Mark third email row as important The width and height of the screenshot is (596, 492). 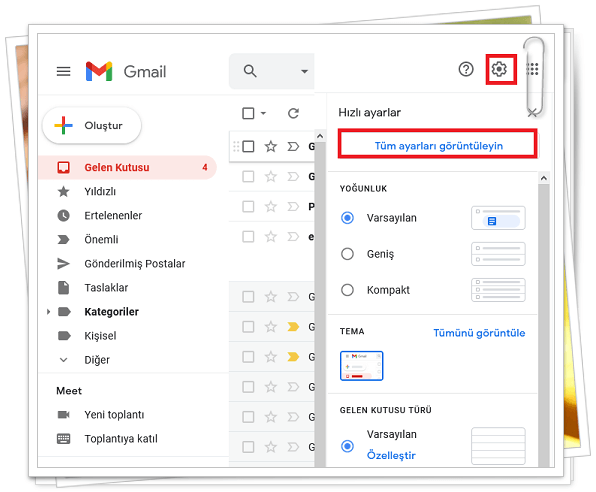(x=293, y=206)
